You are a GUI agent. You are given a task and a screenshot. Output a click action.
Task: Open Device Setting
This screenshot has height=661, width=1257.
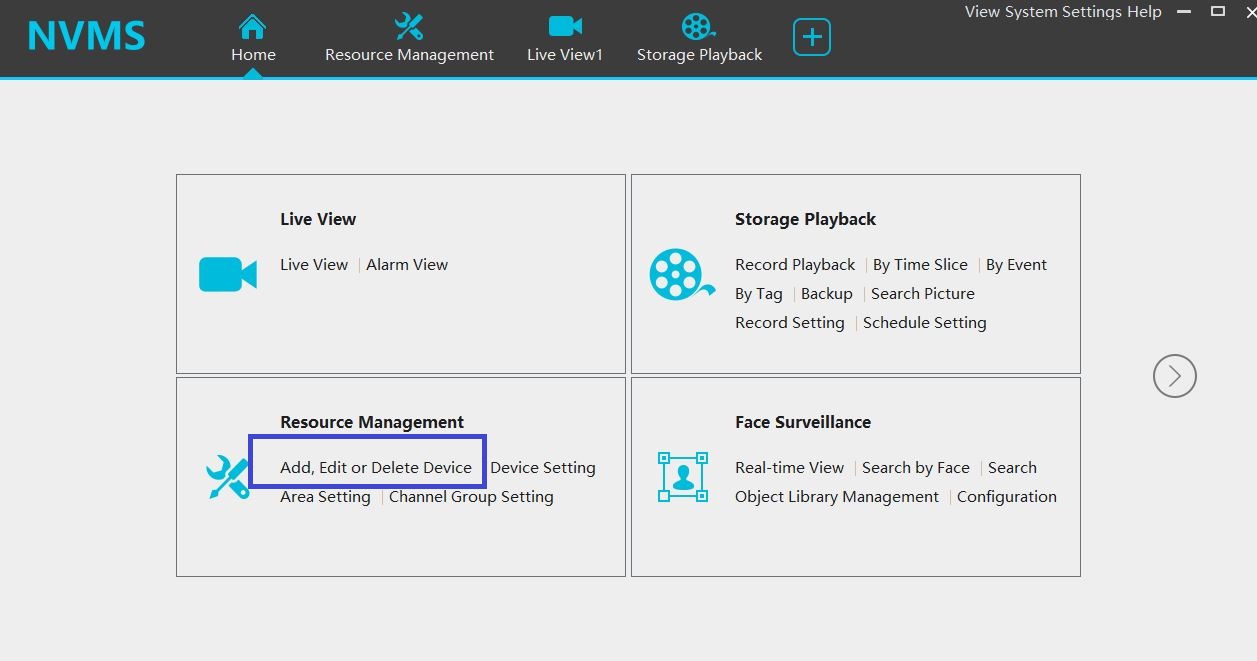[x=543, y=467]
